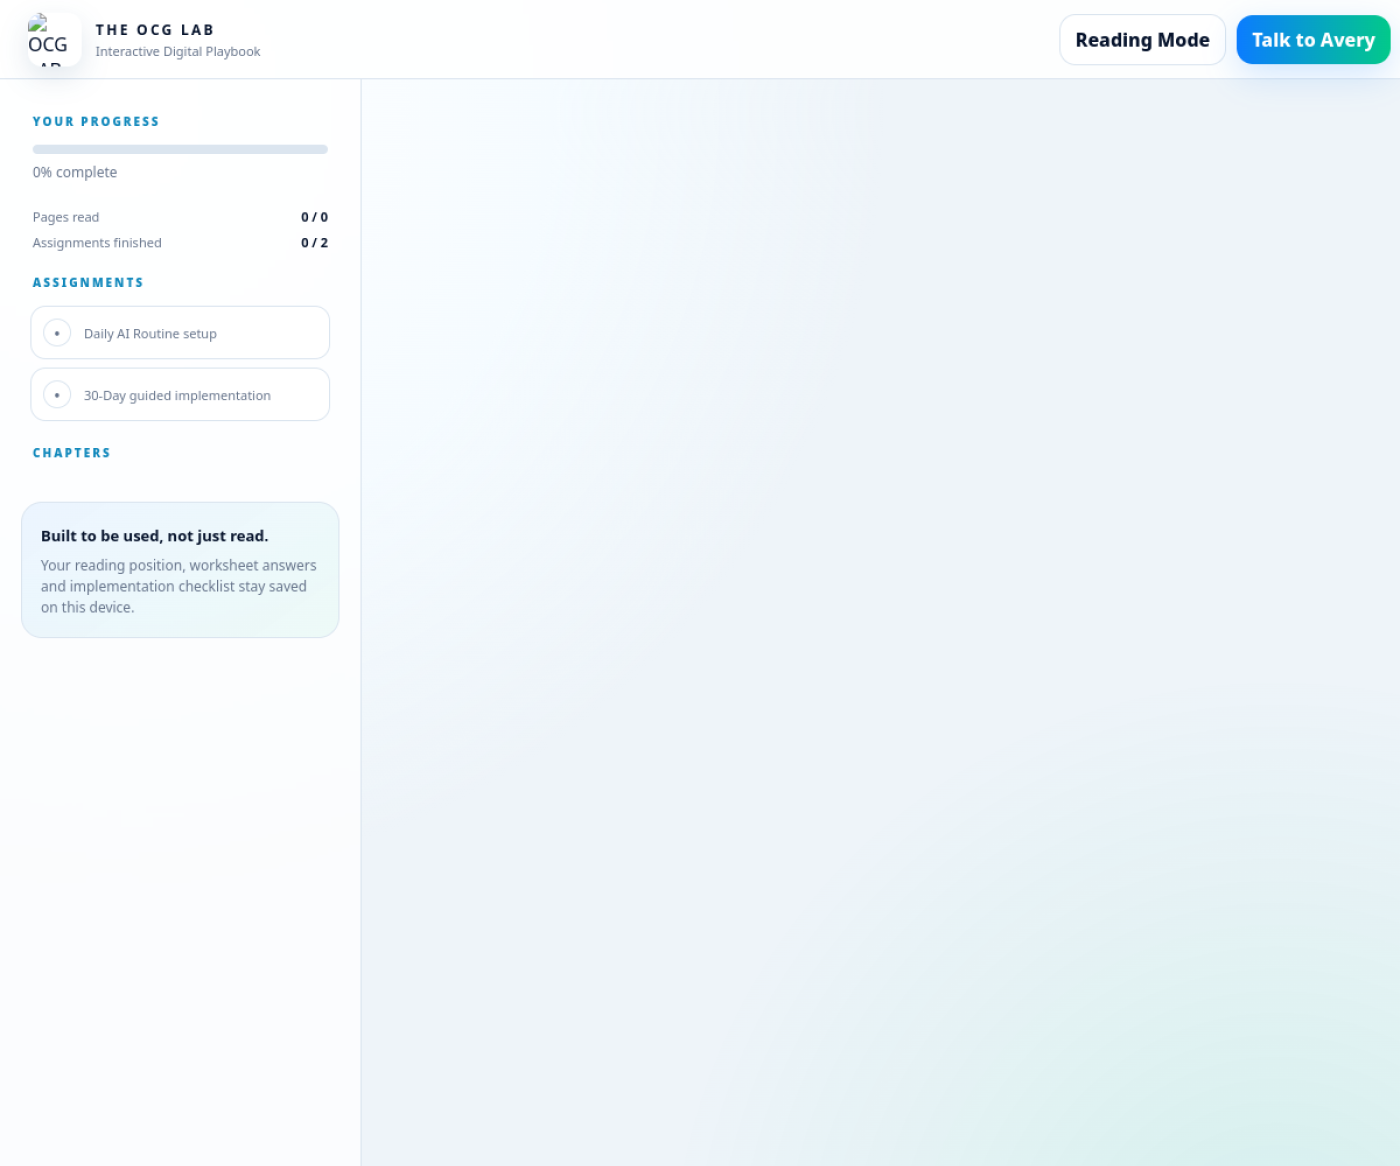Click the Your Progress bar

point(180,149)
